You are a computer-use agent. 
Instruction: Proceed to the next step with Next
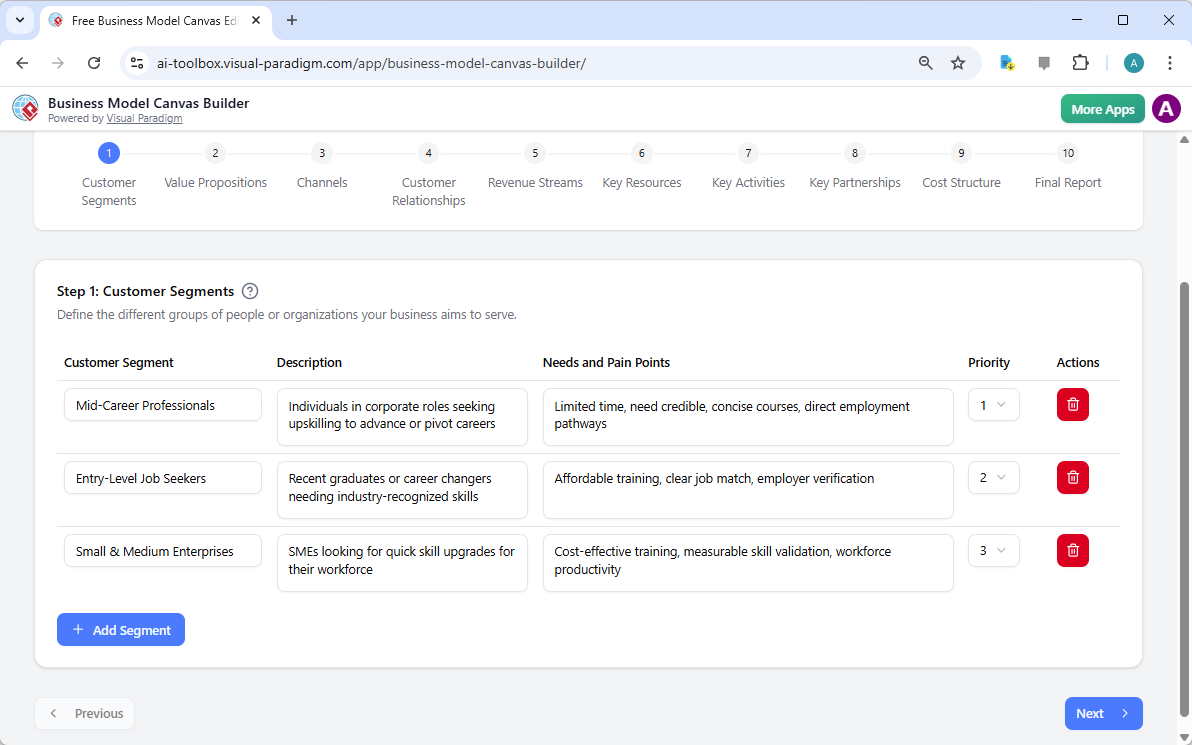point(1103,713)
